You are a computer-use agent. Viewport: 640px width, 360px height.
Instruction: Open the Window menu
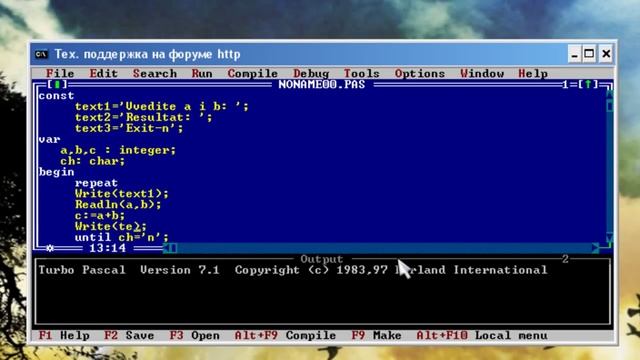pyautogui.click(x=482, y=73)
